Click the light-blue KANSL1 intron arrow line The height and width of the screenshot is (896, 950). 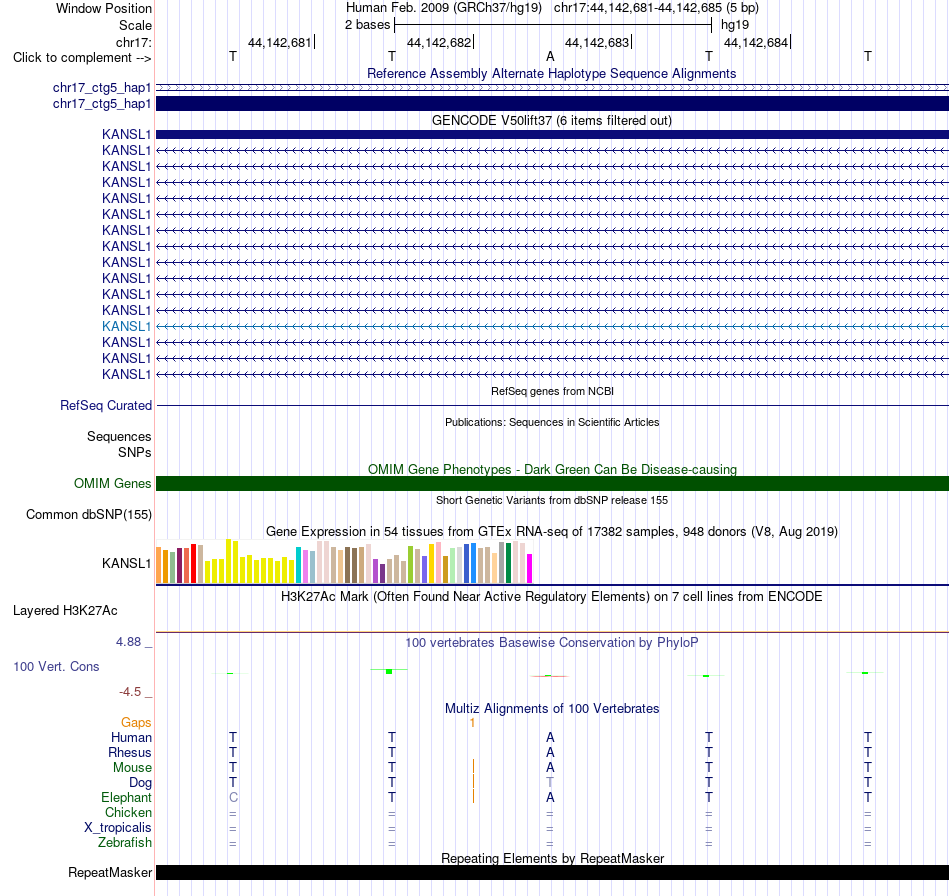pyautogui.click(x=552, y=327)
